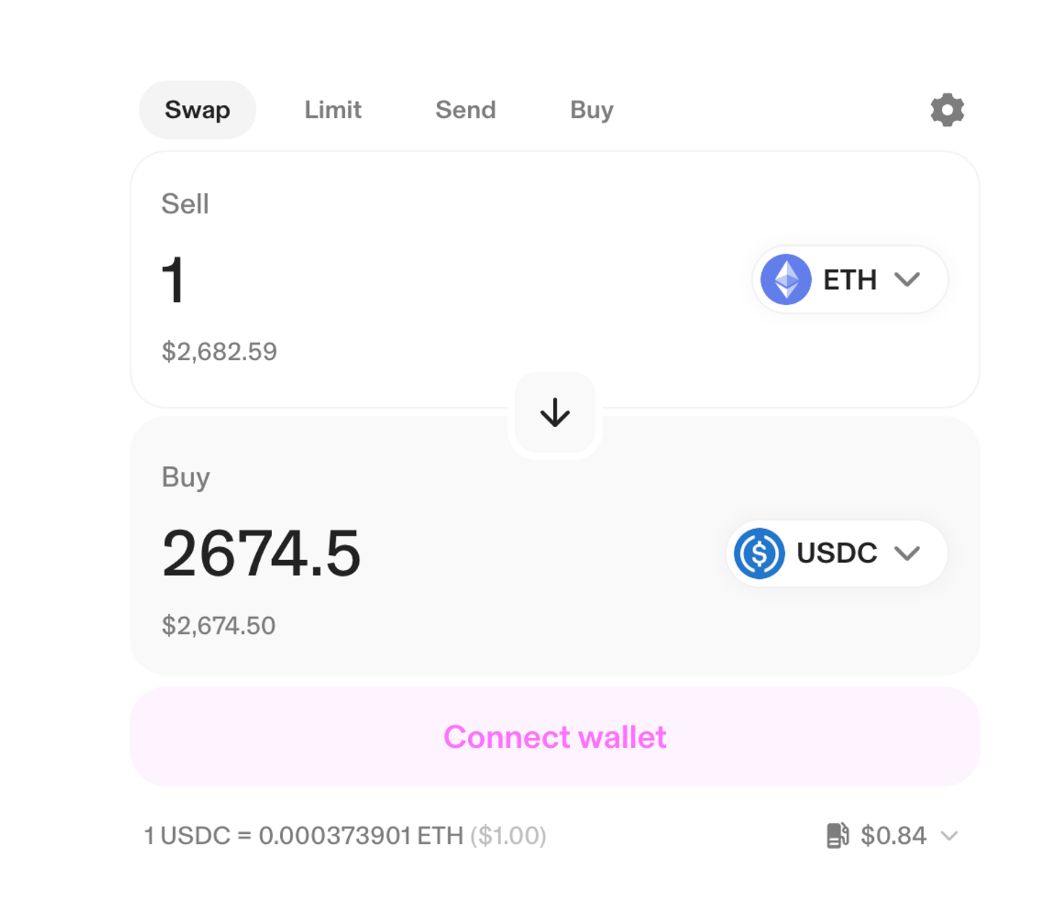
Task: Expand swap details chevron beside gas fee
Action: point(950,835)
